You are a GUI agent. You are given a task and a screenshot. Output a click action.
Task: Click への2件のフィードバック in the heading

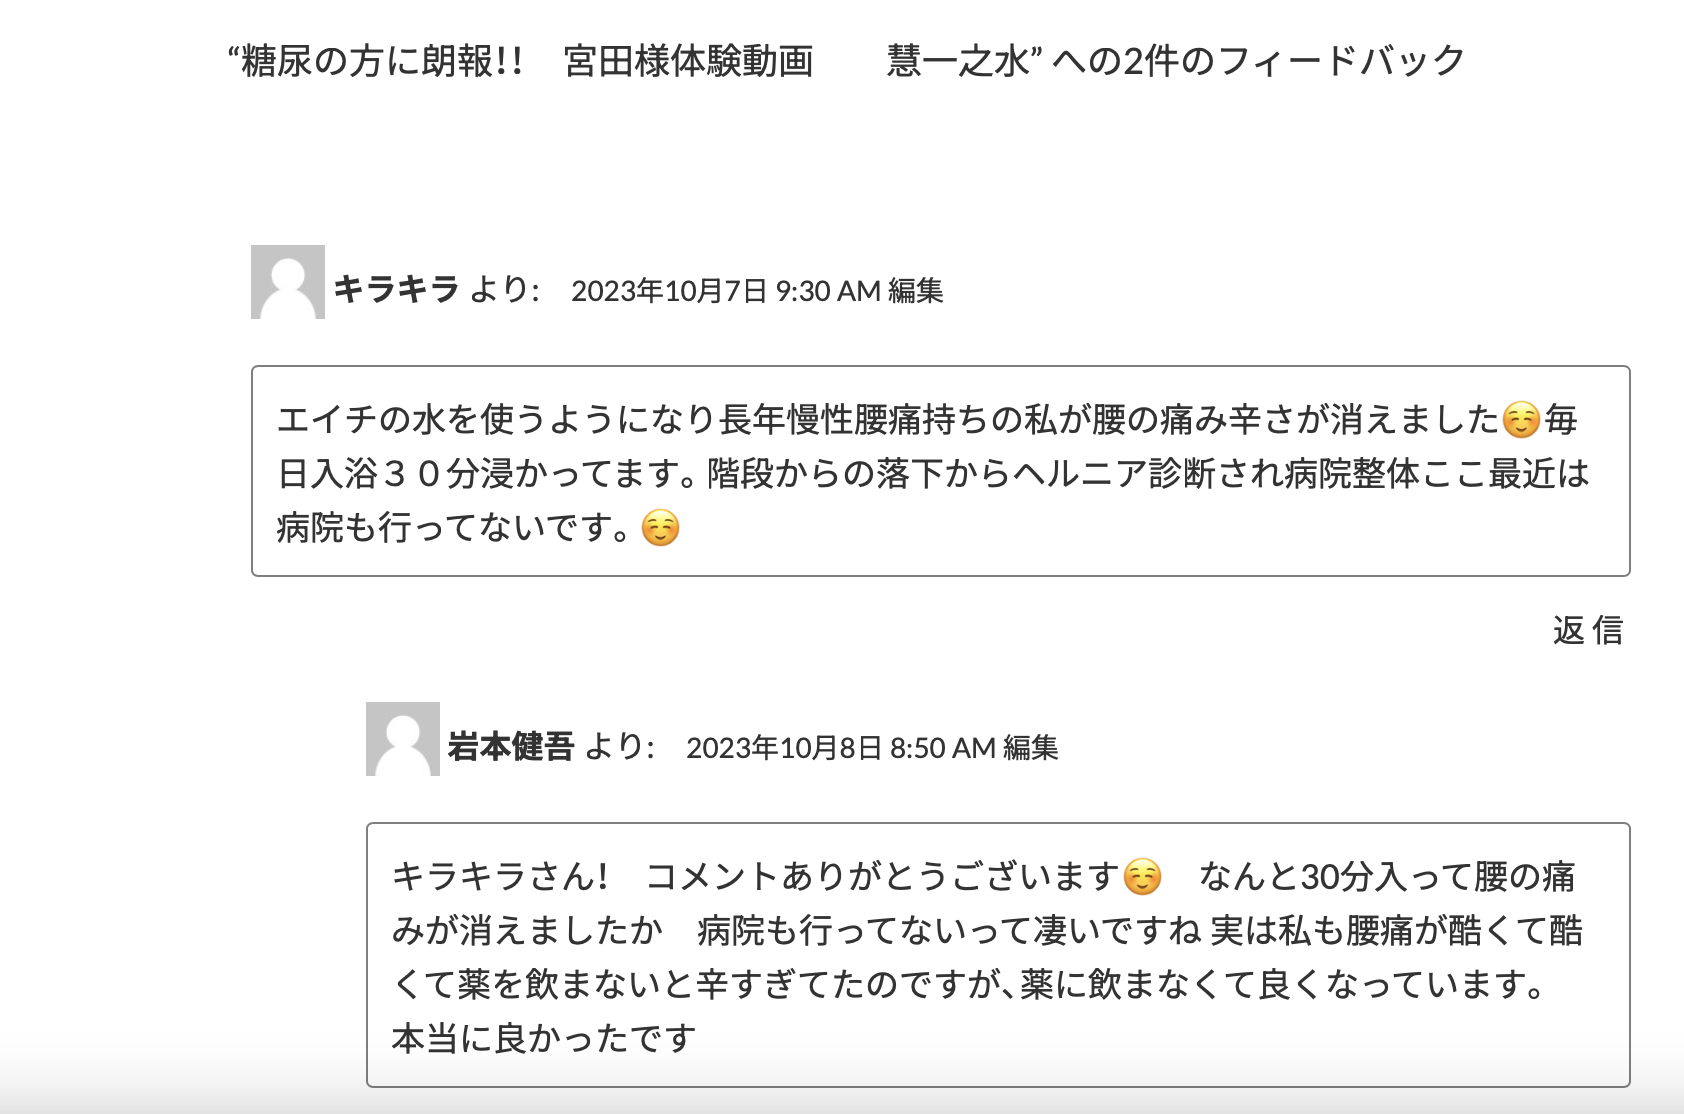pos(1258,62)
